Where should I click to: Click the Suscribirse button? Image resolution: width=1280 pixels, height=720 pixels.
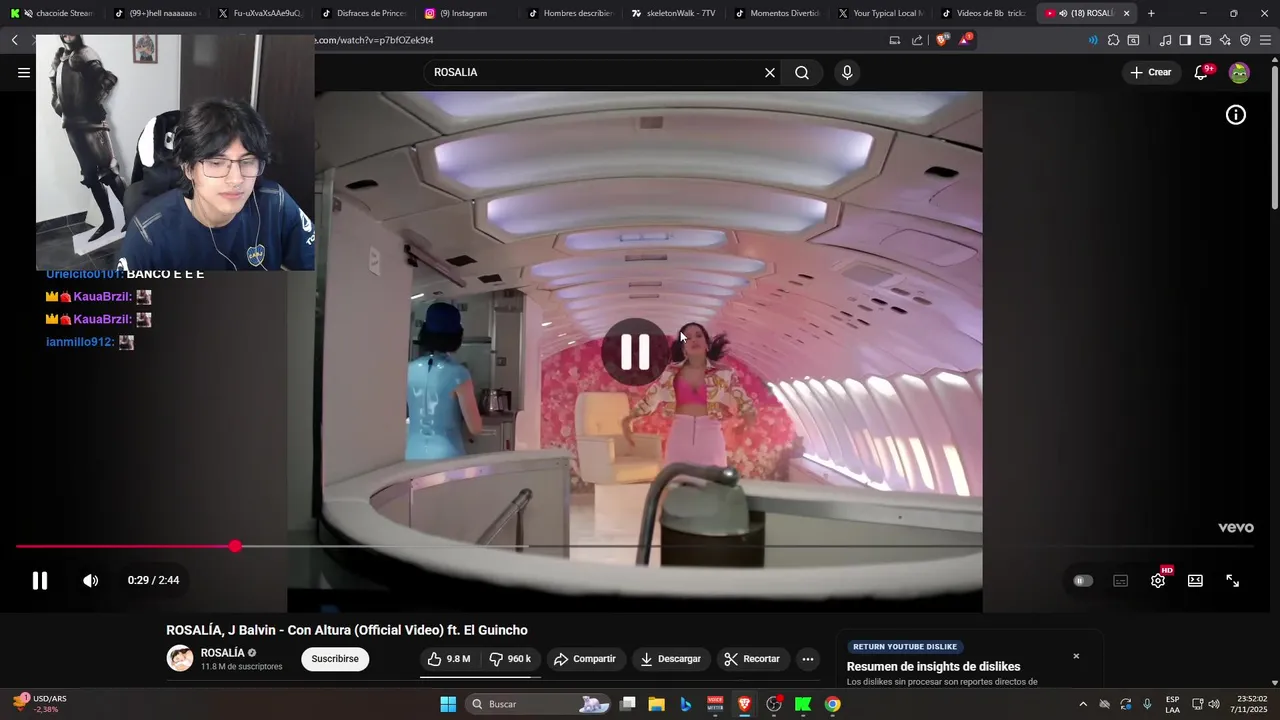(x=335, y=659)
